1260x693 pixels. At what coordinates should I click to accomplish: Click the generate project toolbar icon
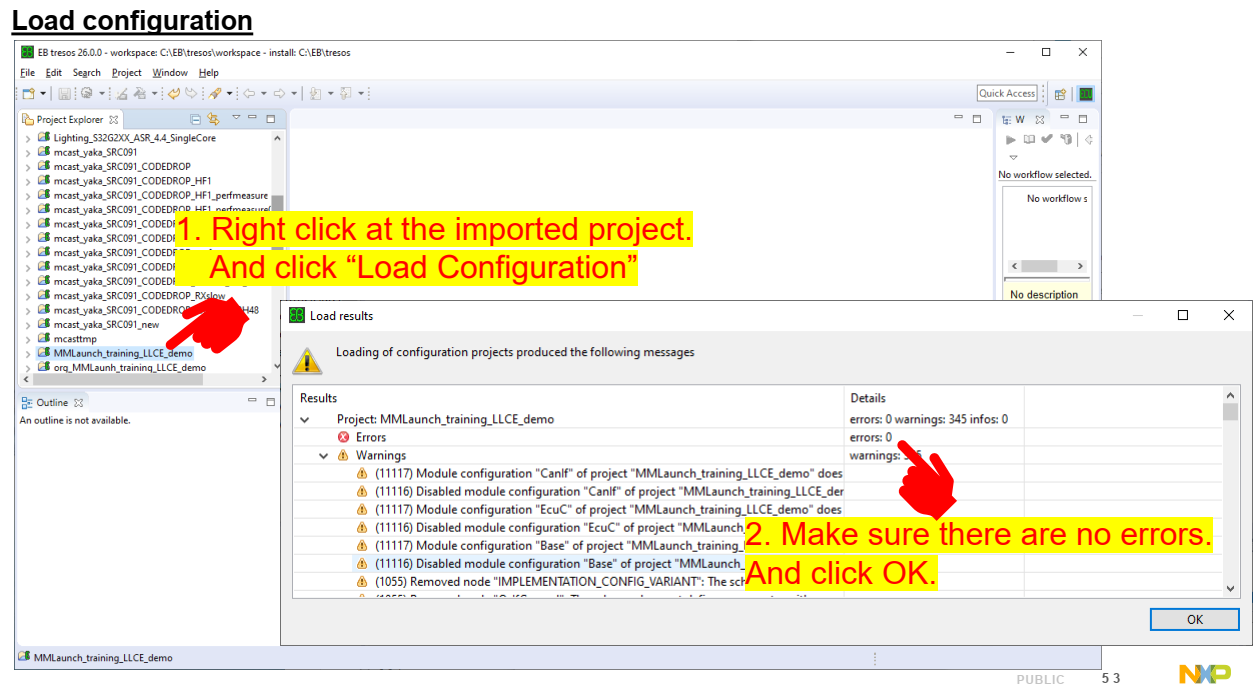coord(140,93)
